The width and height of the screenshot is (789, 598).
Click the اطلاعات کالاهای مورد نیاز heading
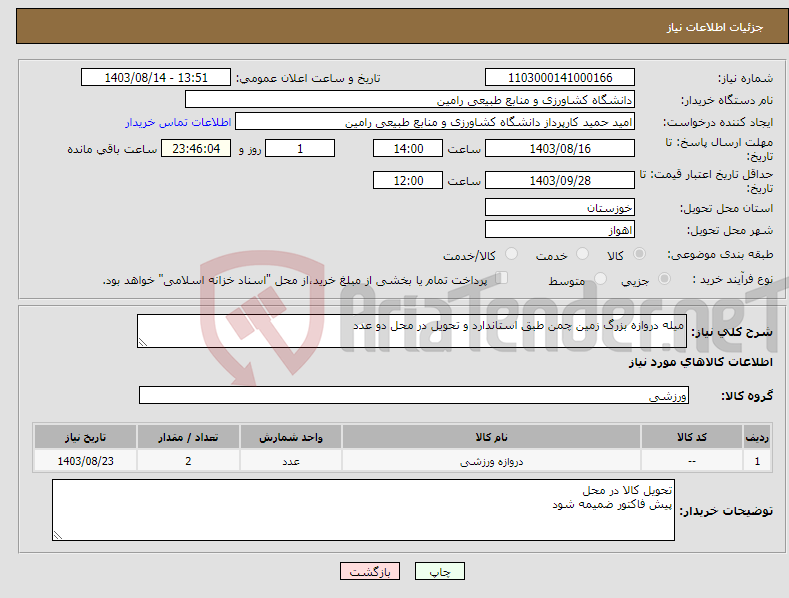700,362
